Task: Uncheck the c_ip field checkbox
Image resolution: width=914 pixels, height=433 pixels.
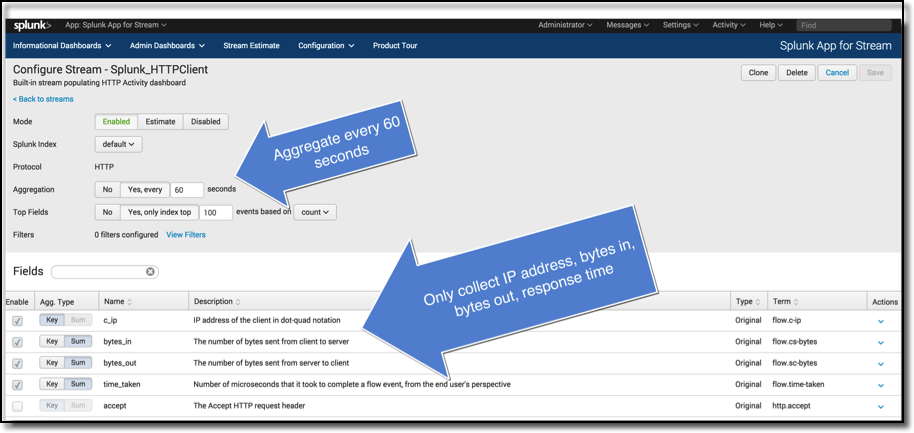Action: [x=17, y=321]
